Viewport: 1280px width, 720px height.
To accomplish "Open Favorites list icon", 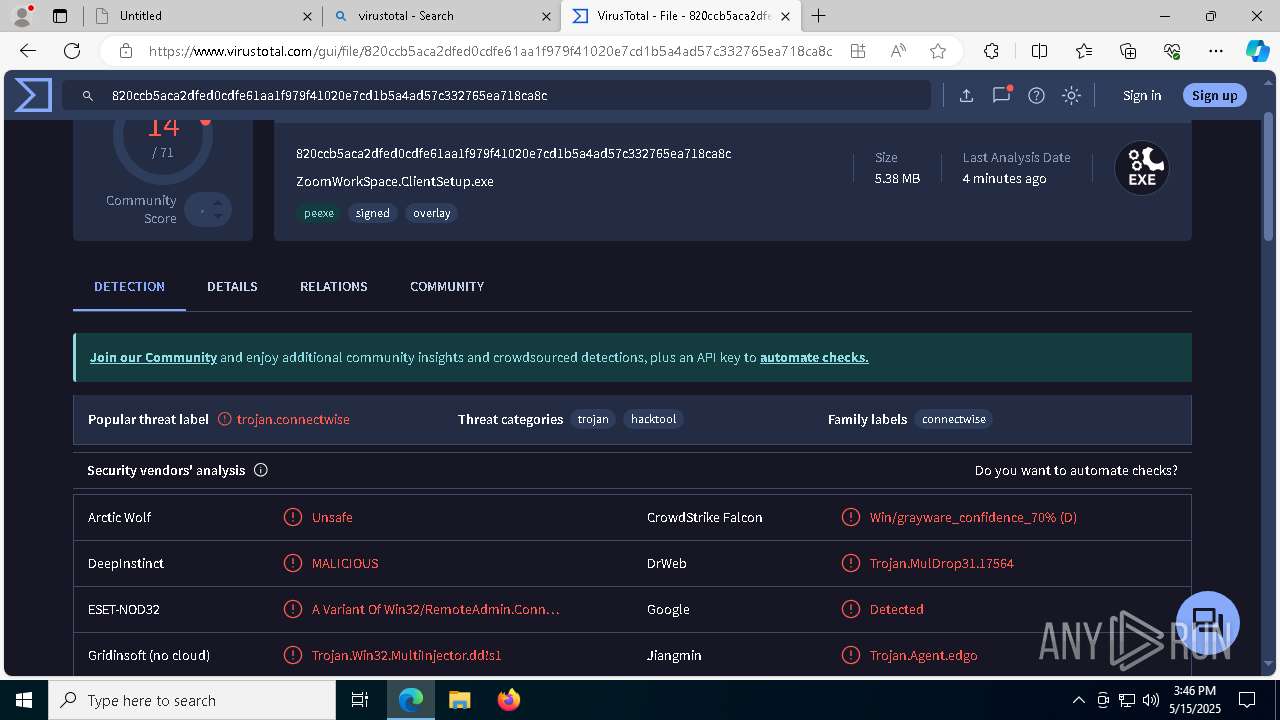I will (x=1084, y=51).
